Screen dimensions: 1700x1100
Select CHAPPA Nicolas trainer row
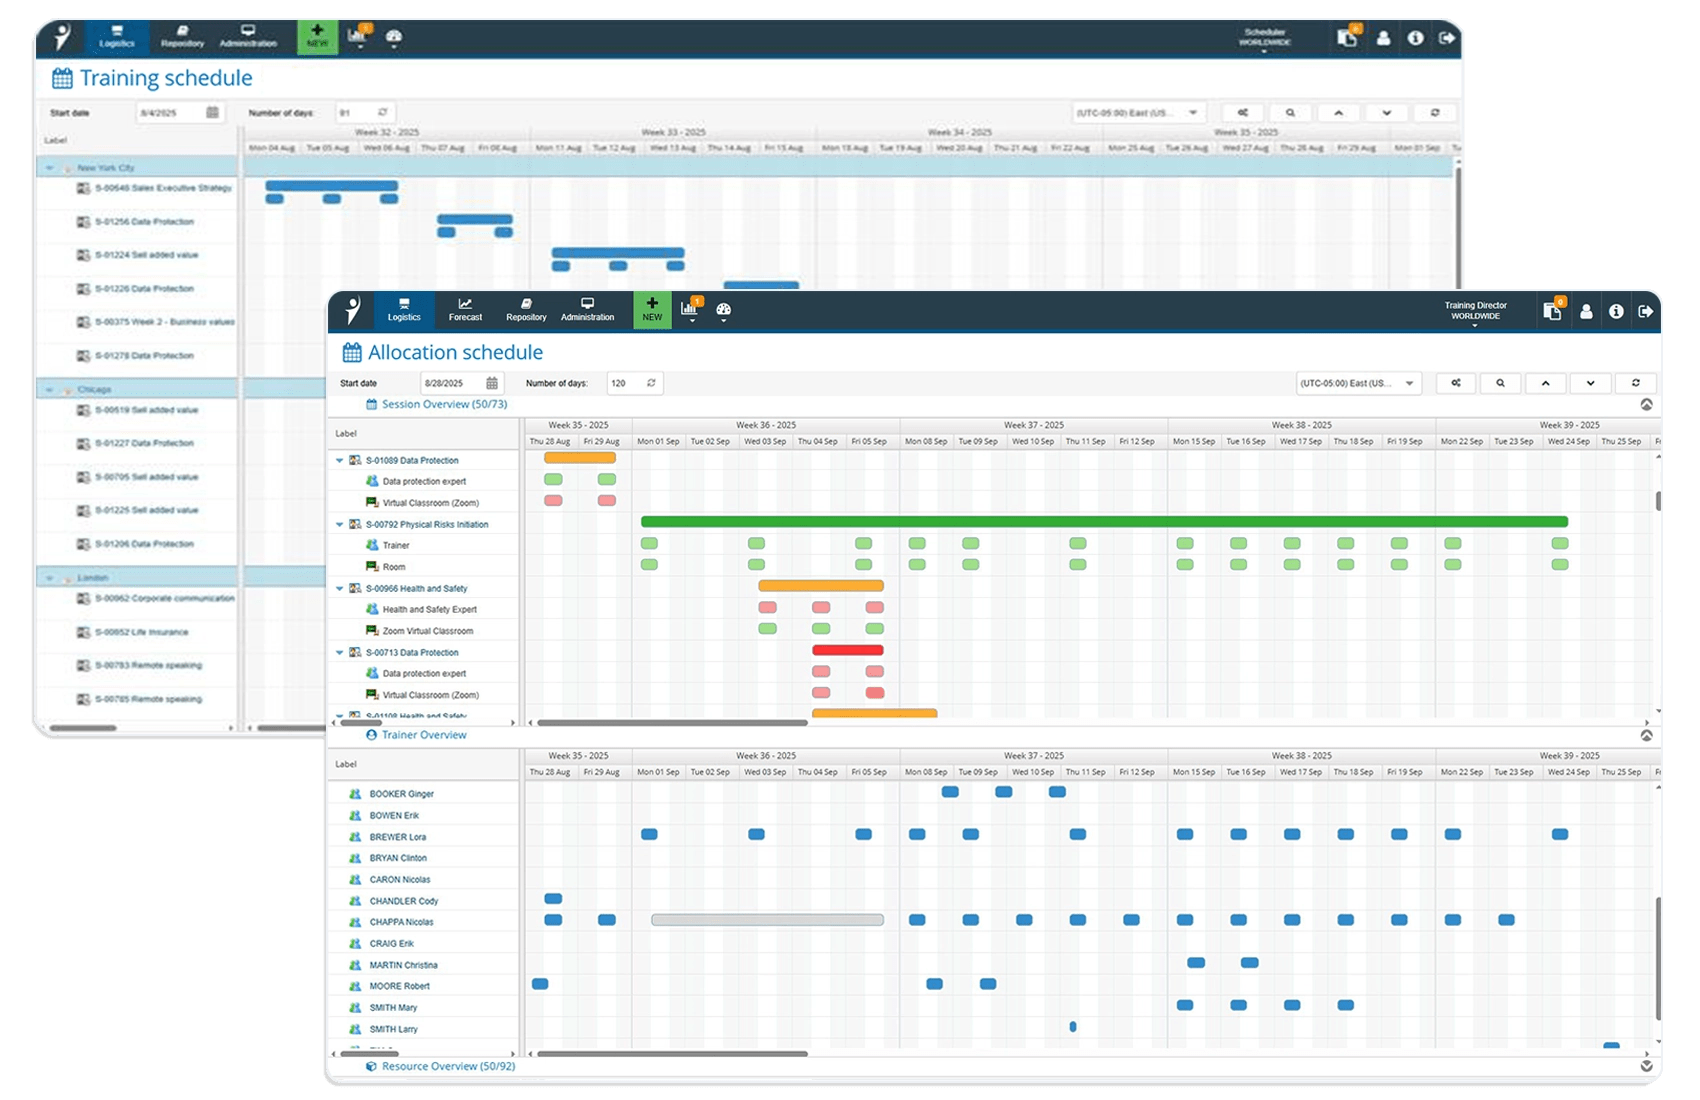[x=423, y=922]
